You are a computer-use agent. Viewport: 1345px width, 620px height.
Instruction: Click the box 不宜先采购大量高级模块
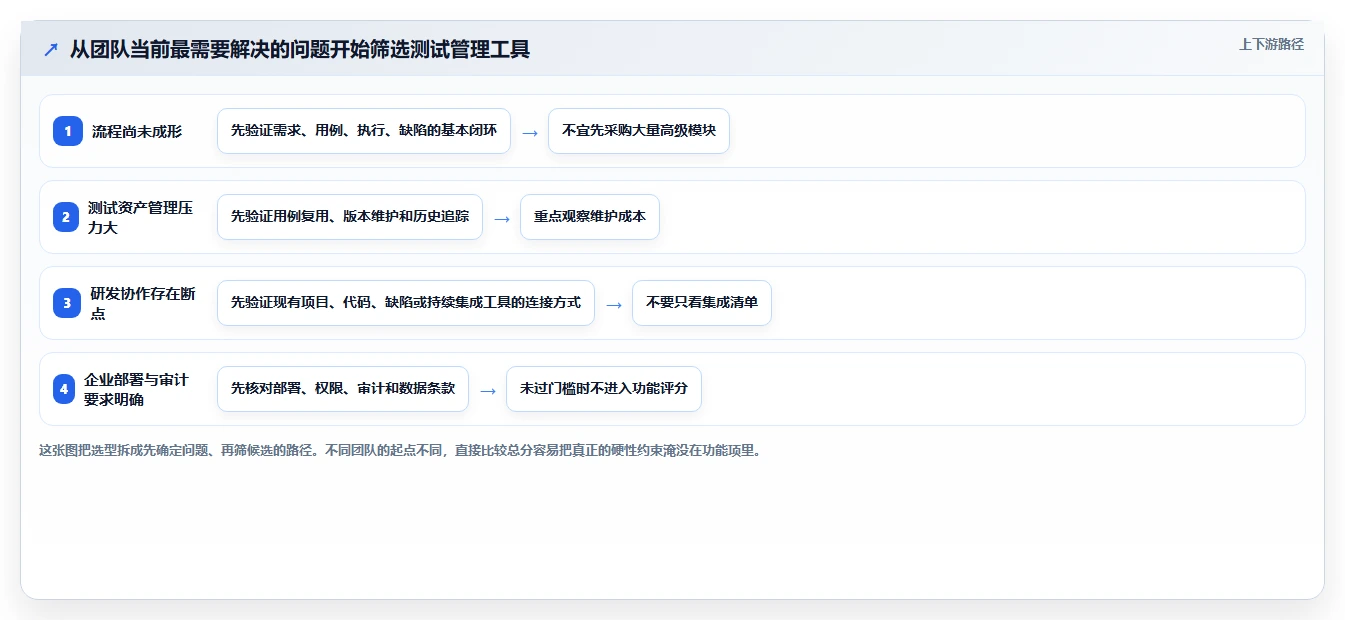click(x=639, y=131)
